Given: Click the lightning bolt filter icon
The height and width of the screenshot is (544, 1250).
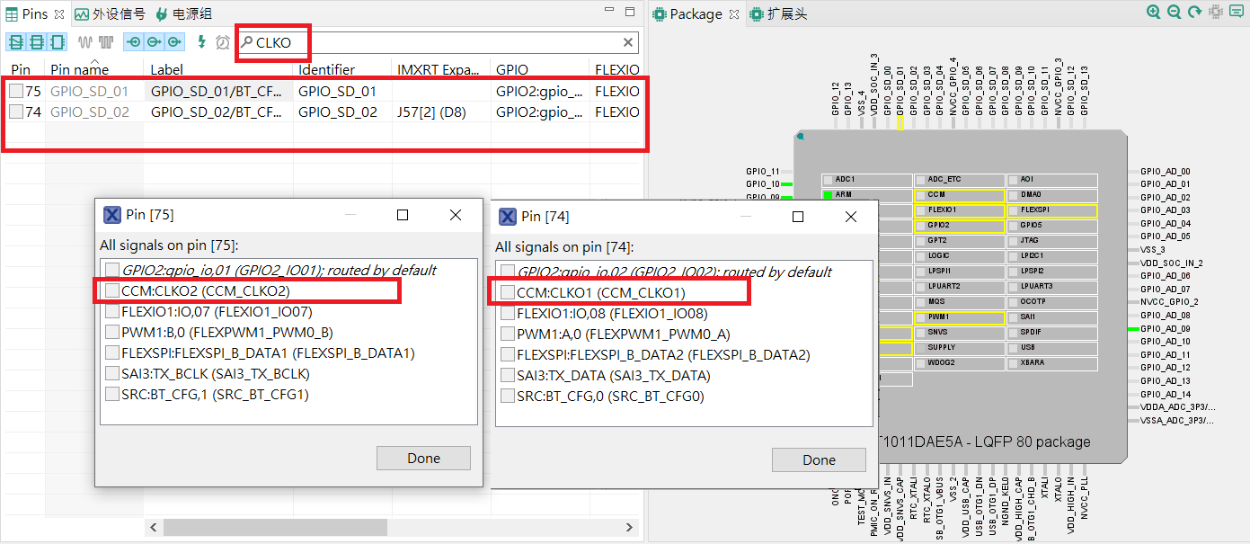Looking at the screenshot, I should pos(201,42).
